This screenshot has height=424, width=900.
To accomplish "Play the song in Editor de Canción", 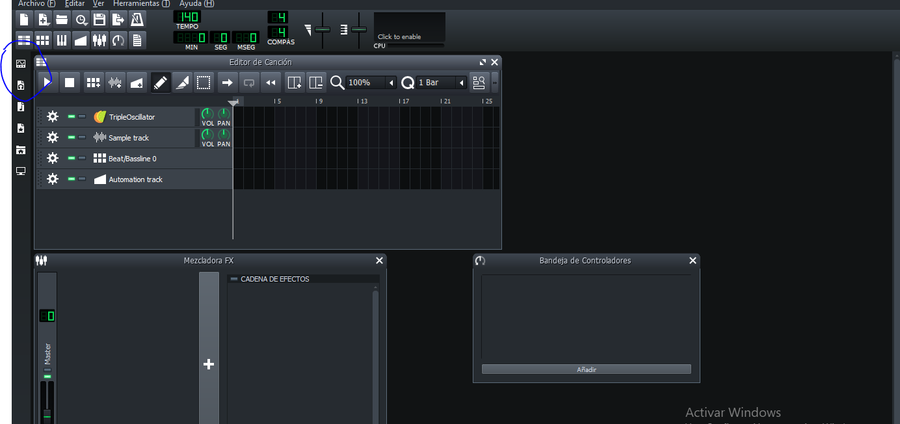I will [x=48, y=83].
